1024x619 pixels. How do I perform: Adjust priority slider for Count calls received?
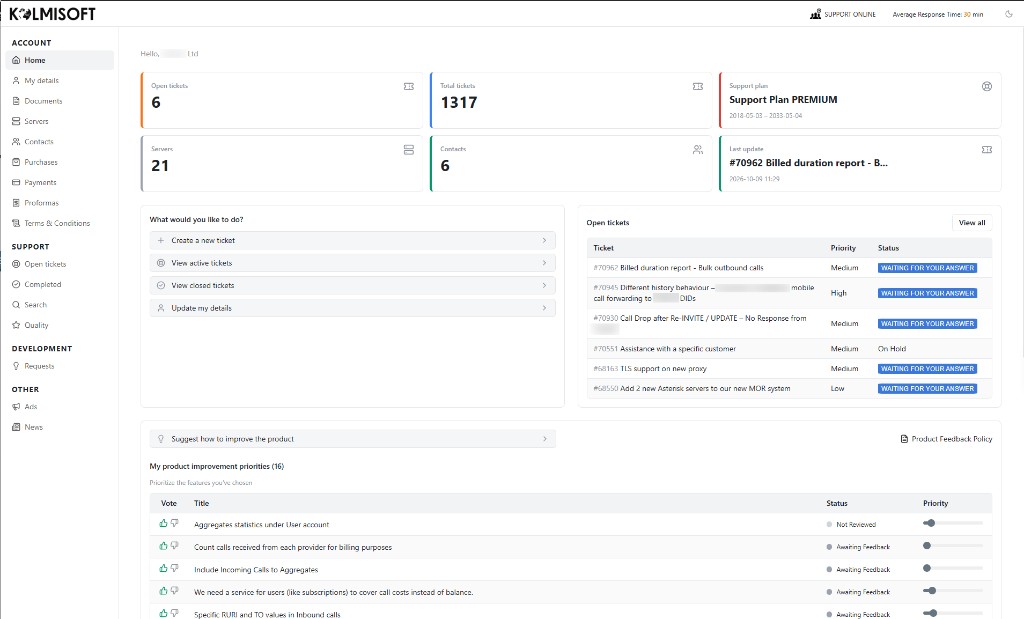tap(953, 545)
